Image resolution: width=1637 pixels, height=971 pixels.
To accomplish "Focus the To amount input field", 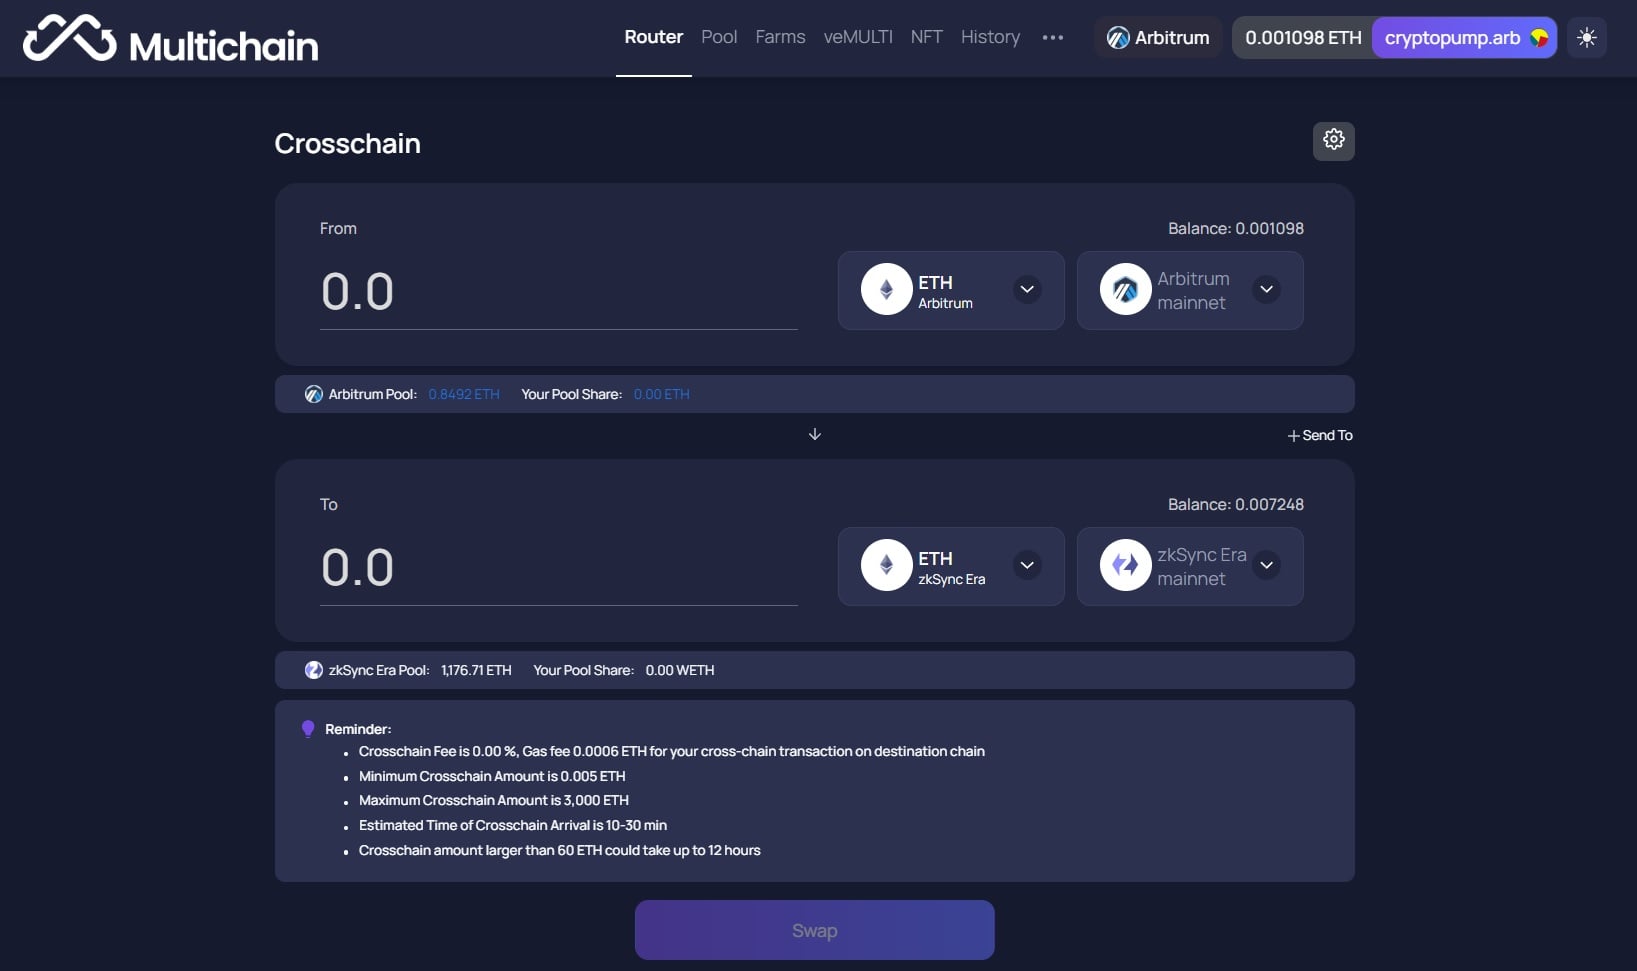I will [558, 568].
